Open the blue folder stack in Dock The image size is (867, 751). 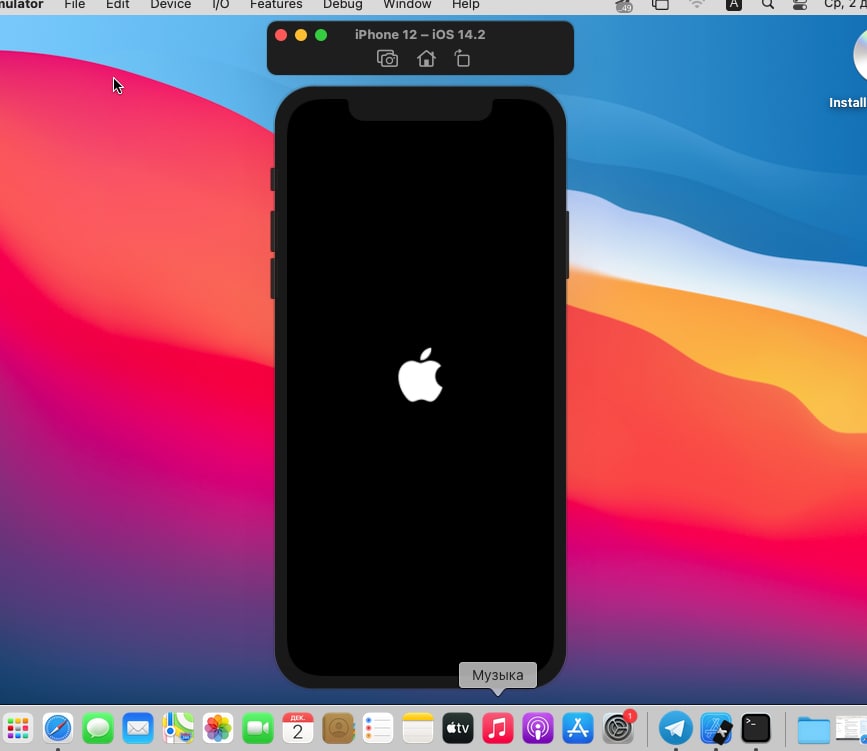pyautogui.click(x=813, y=729)
